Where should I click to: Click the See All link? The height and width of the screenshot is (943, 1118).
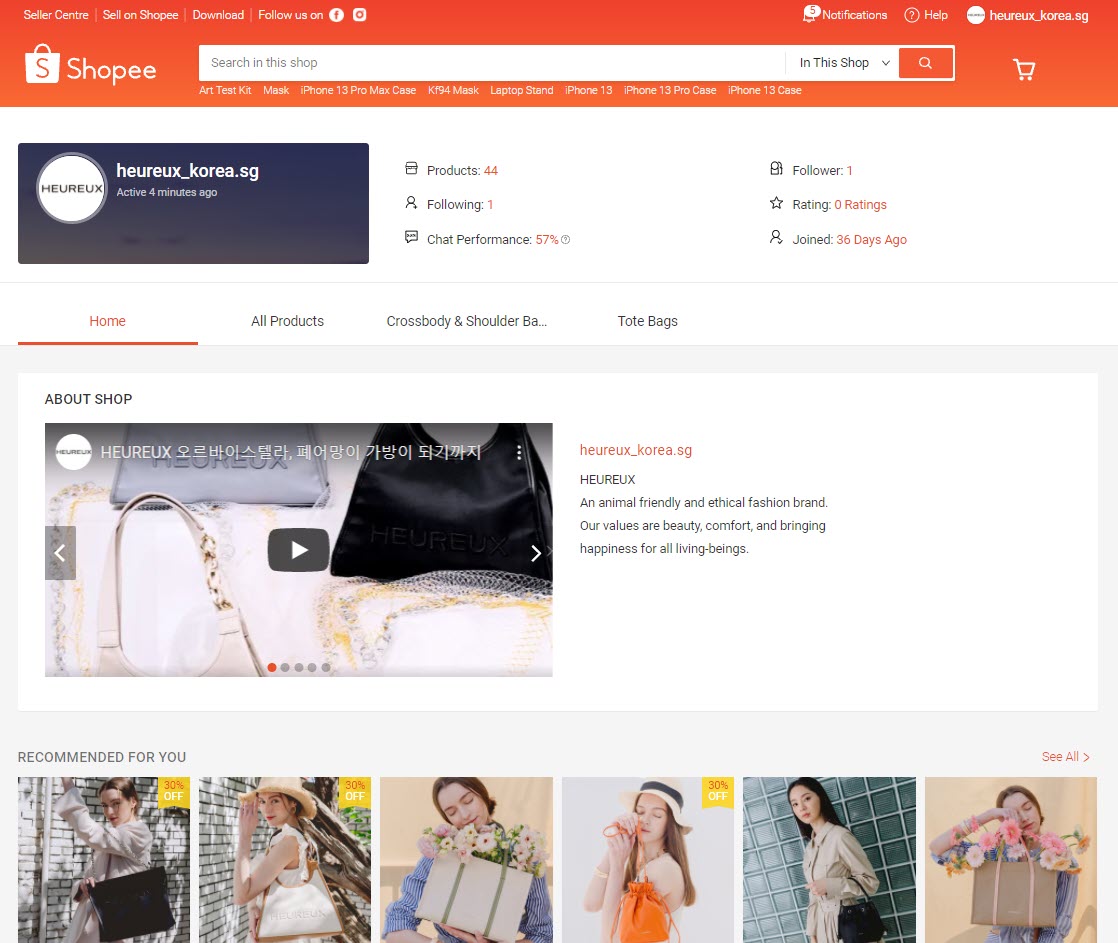click(1065, 757)
